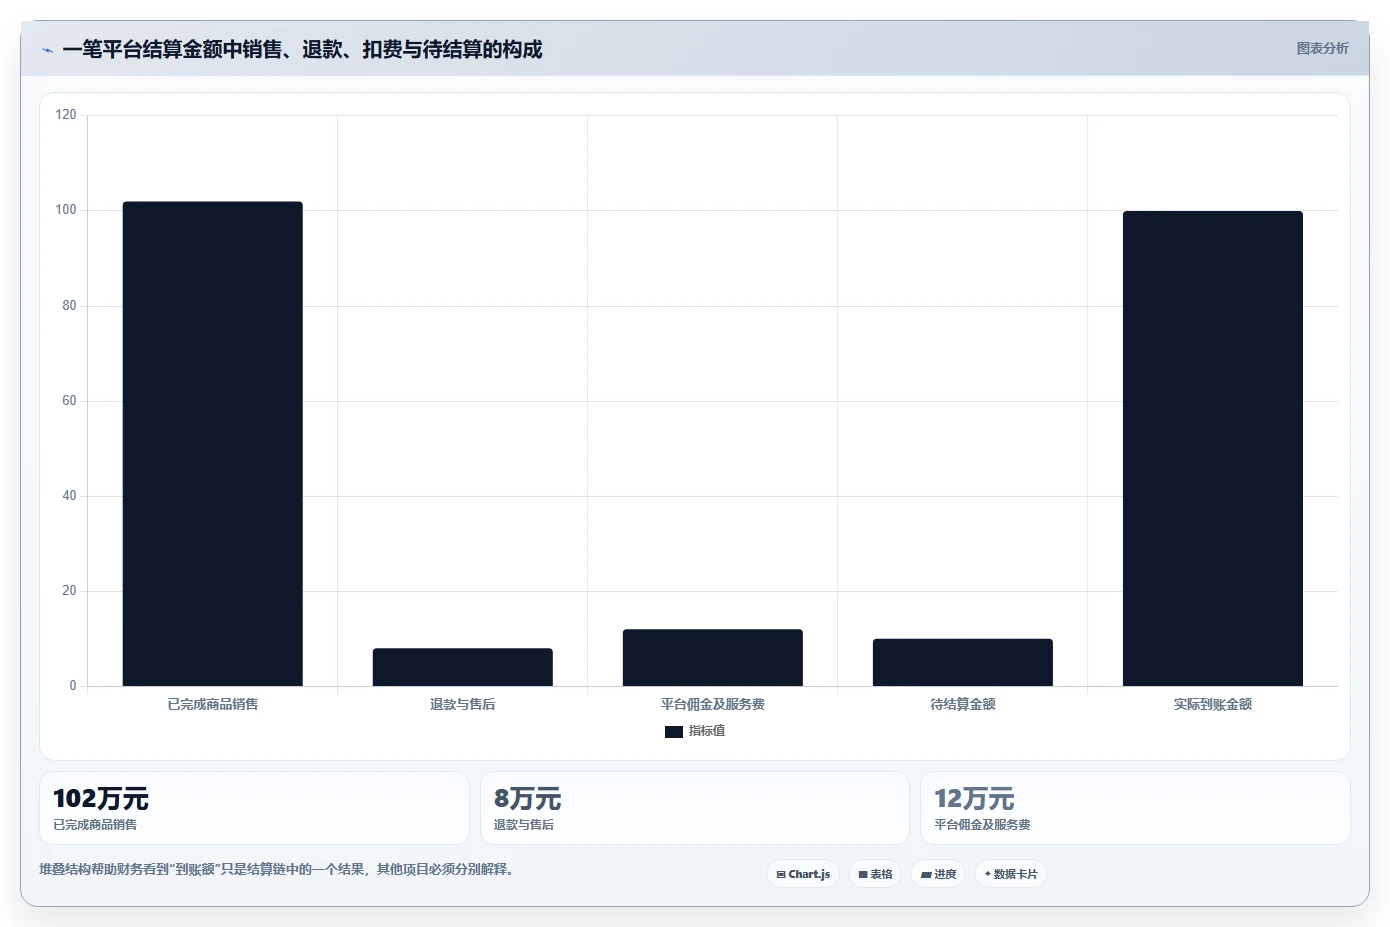Toggle the 指标值 legend color swatch
Viewport: 1390px width, 927px height.
[x=674, y=732]
